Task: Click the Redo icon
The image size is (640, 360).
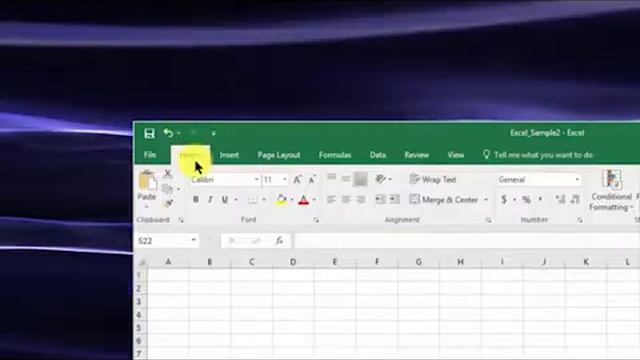Action: tap(195, 133)
